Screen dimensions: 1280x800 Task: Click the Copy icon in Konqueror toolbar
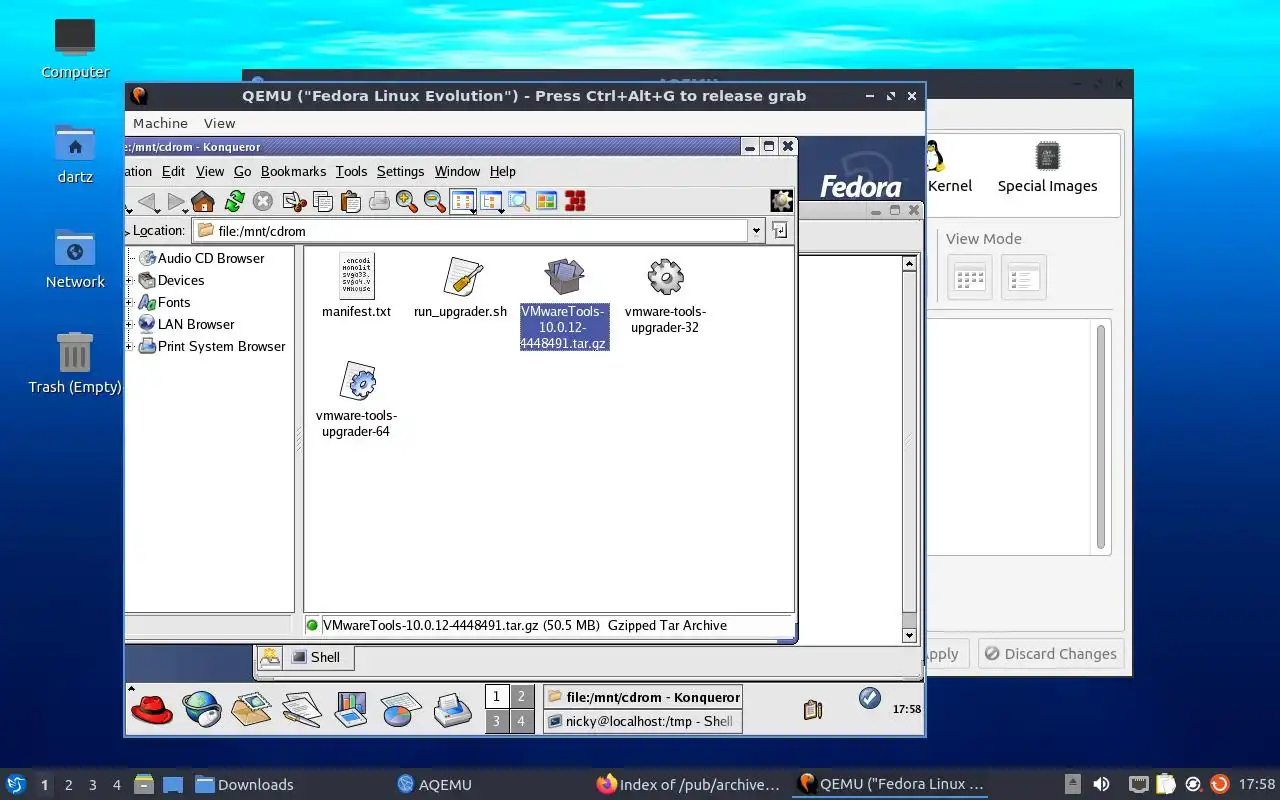323,202
